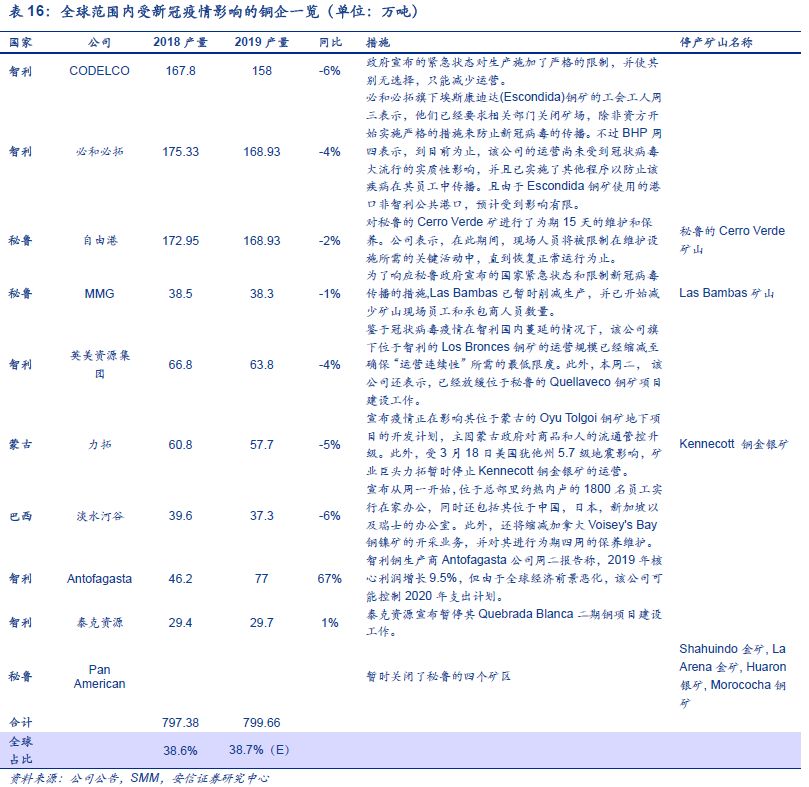Select the 66.8 production value

(x=180, y=365)
